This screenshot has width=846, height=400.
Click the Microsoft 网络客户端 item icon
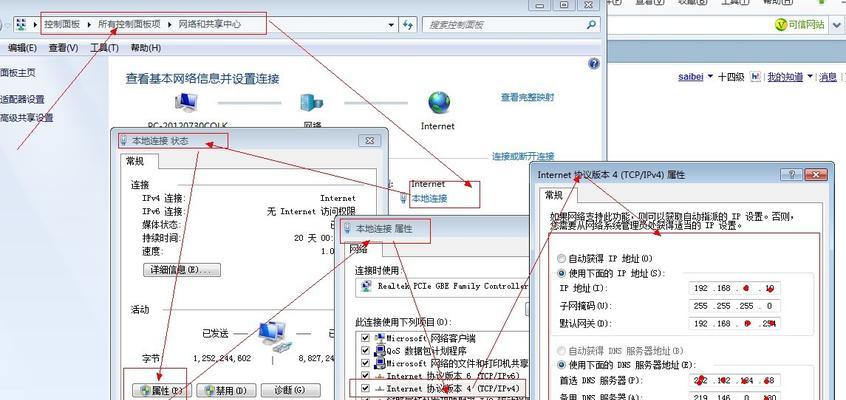(x=380, y=338)
